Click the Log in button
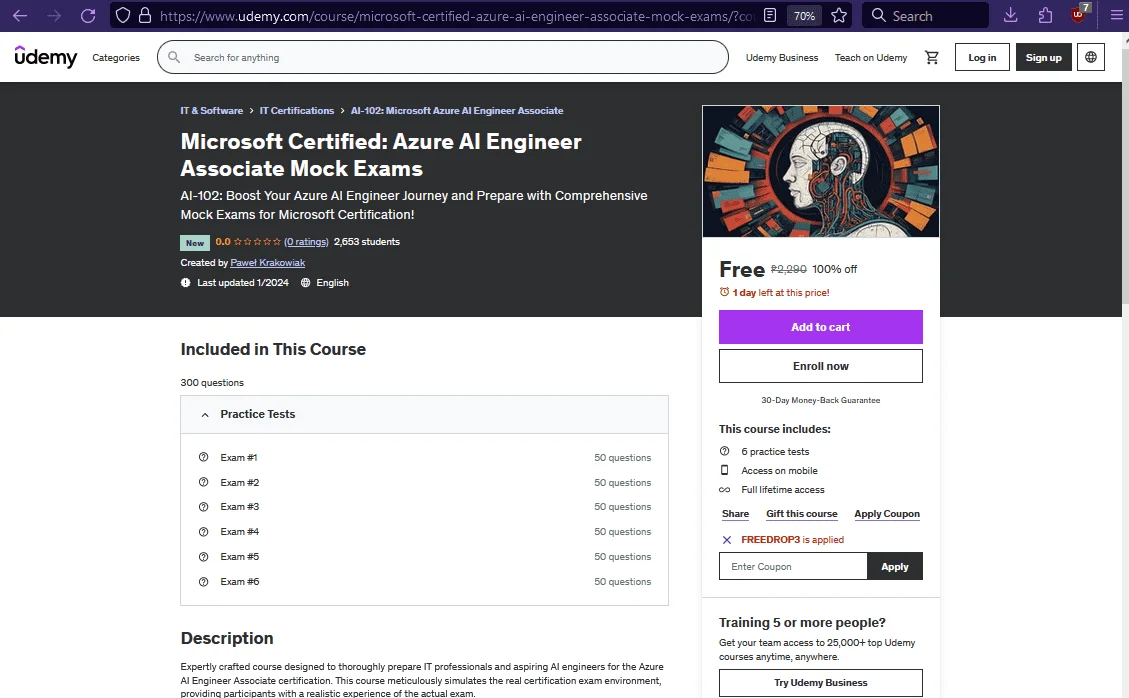This screenshot has height=698, width=1129. [982, 57]
